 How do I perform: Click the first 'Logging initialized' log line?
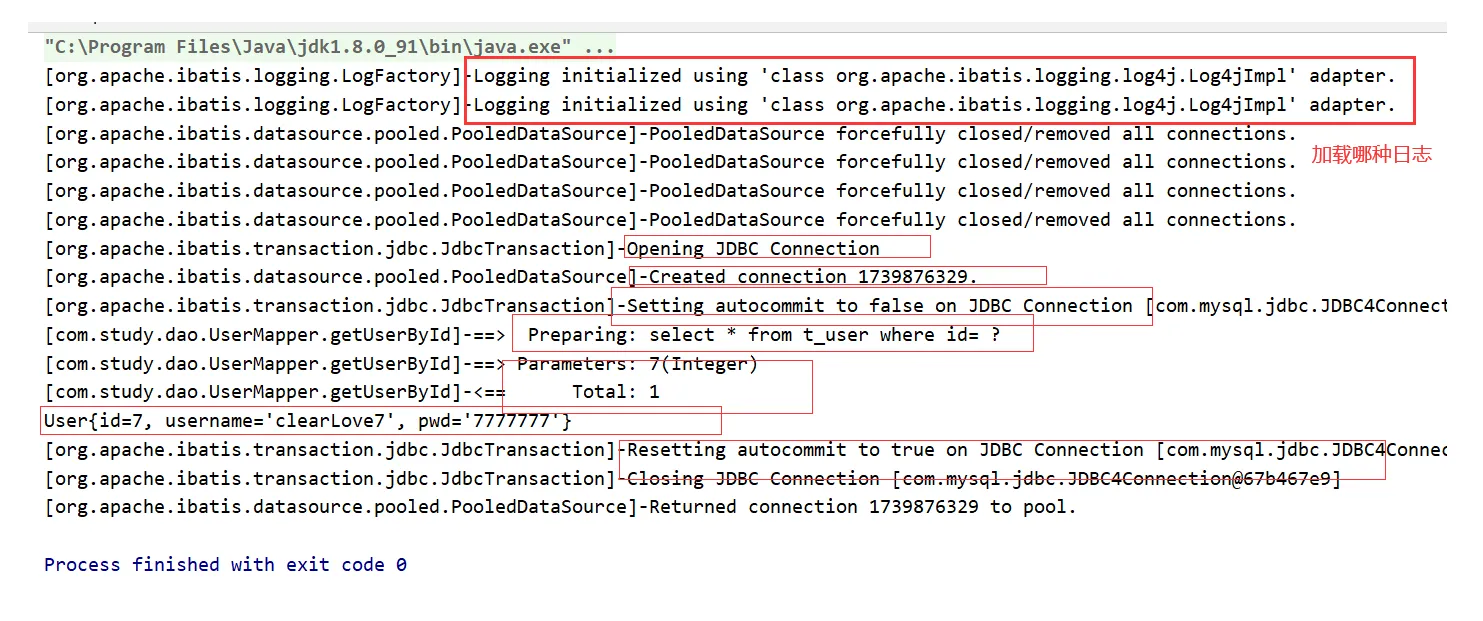tap(932, 76)
